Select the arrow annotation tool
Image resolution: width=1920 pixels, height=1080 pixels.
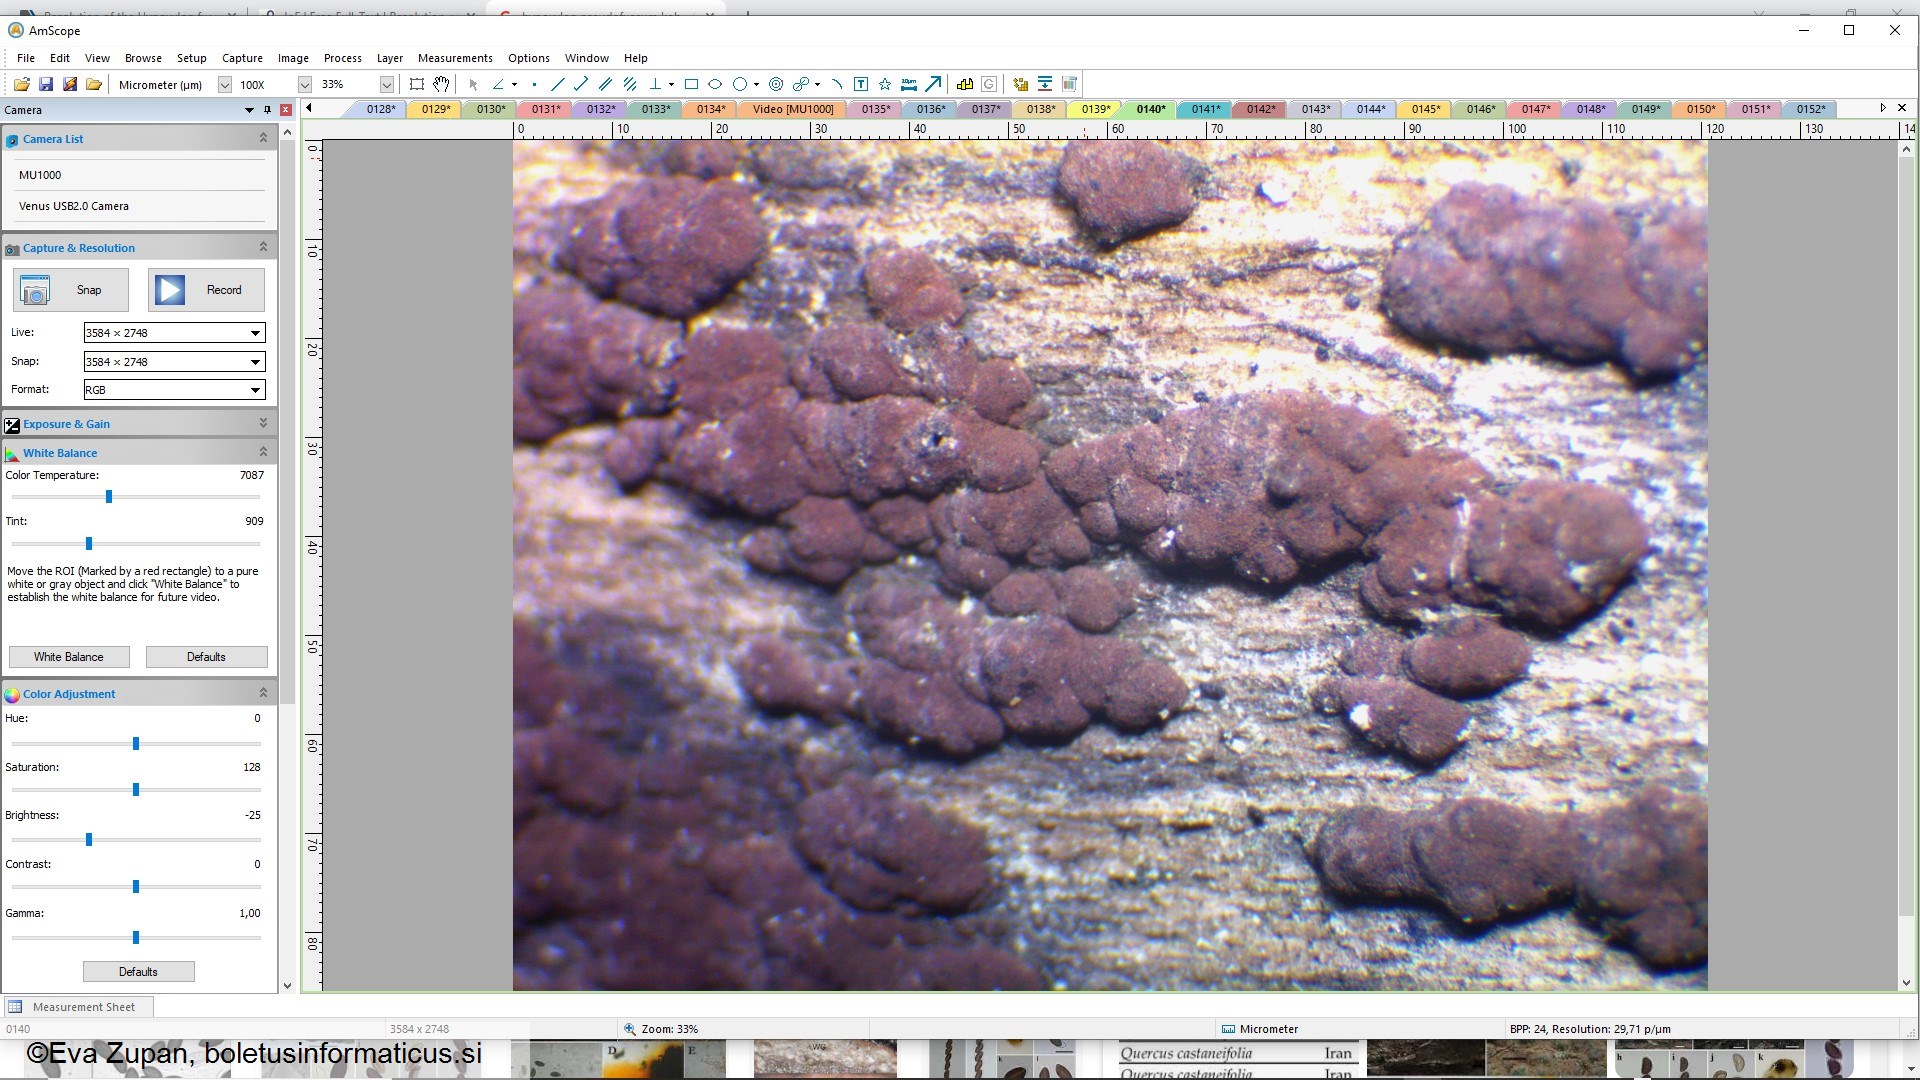[x=933, y=84]
